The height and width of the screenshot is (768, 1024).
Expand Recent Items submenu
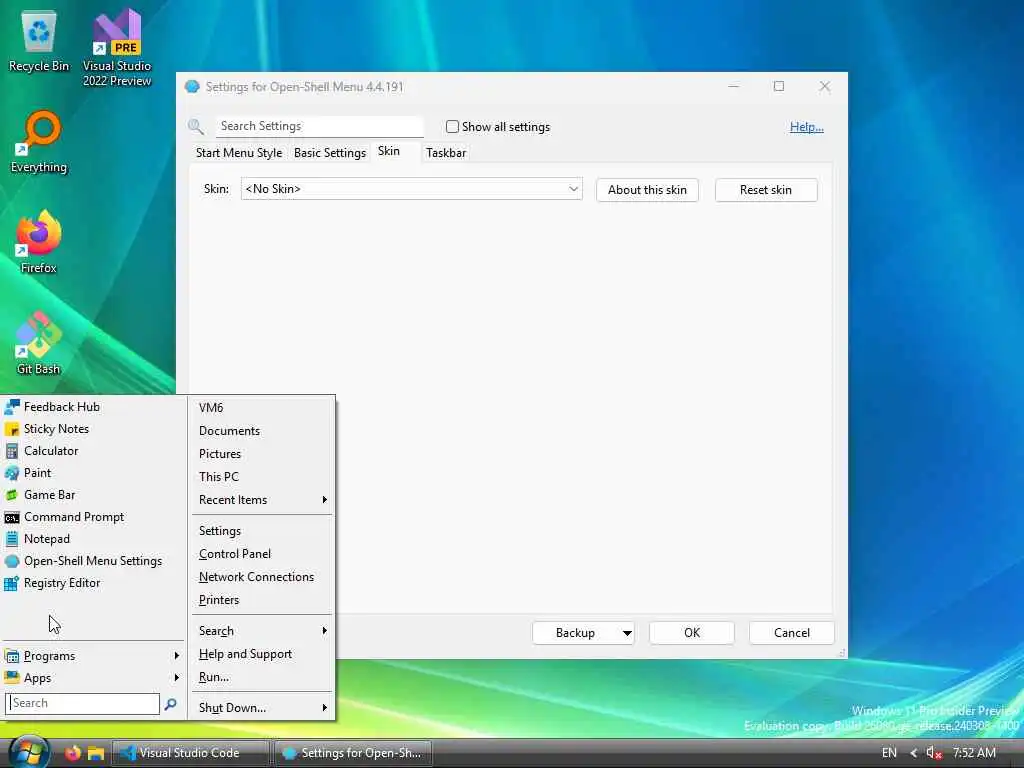pyautogui.click(x=263, y=500)
